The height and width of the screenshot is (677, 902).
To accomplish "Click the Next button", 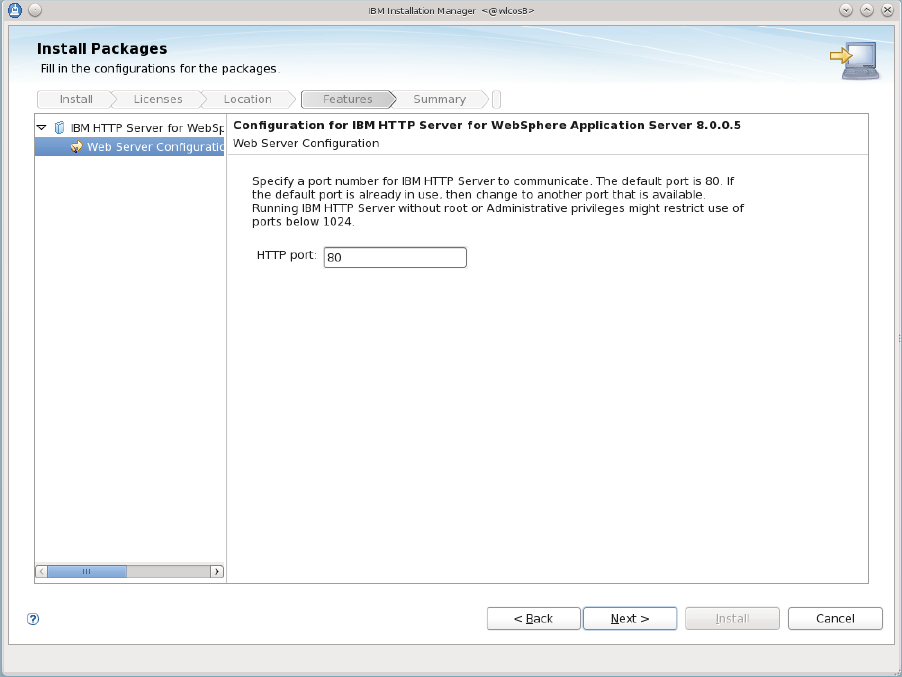I will pyautogui.click(x=630, y=618).
